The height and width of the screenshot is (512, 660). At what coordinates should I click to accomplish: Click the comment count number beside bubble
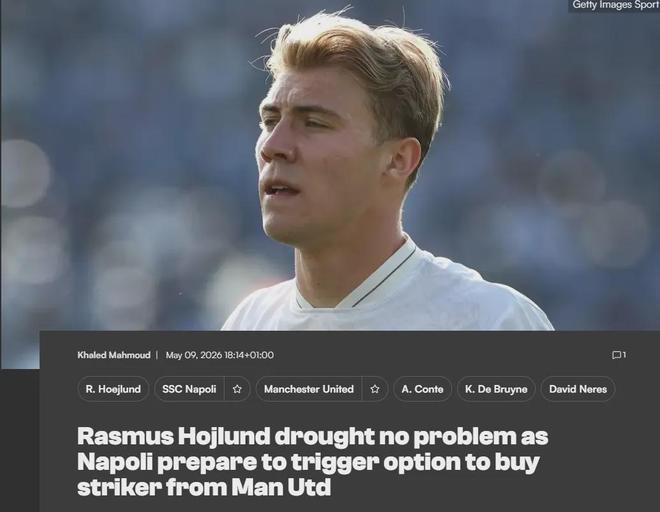[624, 355]
